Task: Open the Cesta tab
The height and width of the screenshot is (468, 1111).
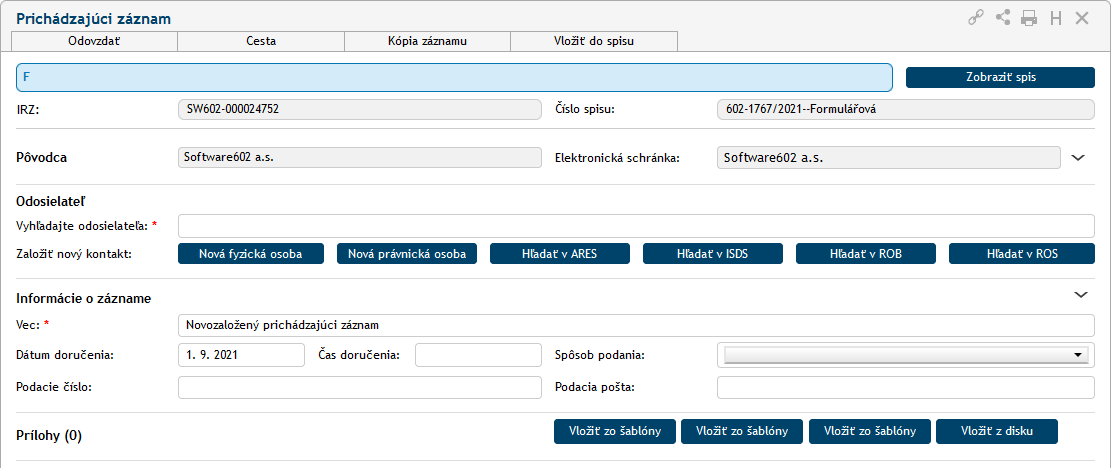Action: coord(261,42)
